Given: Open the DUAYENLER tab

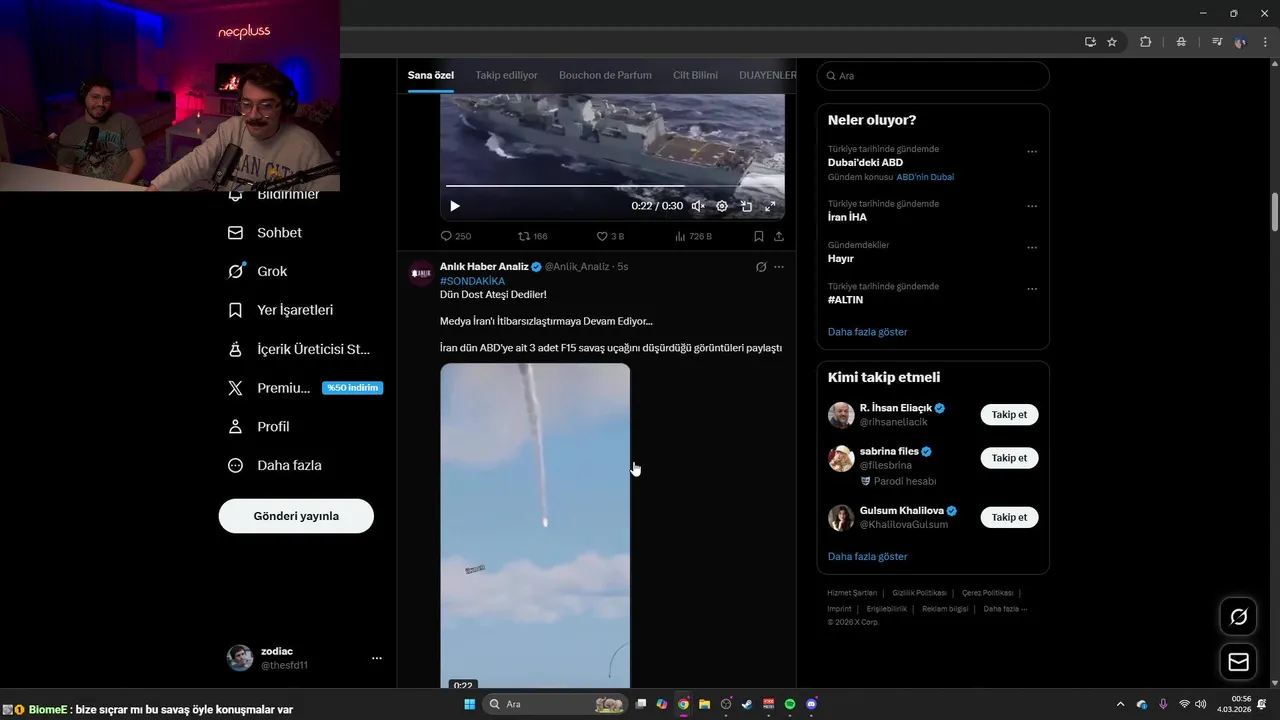Looking at the screenshot, I should [x=767, y=75].
